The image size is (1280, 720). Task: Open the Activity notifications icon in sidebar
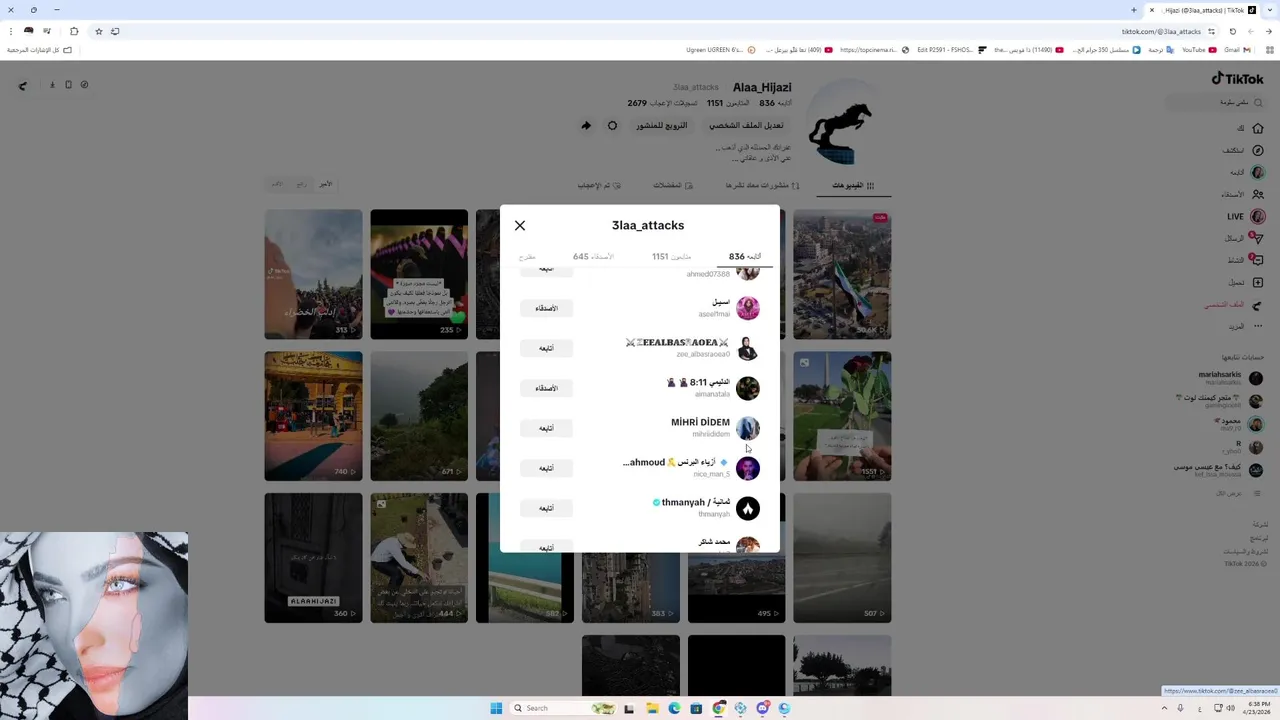1257,260
